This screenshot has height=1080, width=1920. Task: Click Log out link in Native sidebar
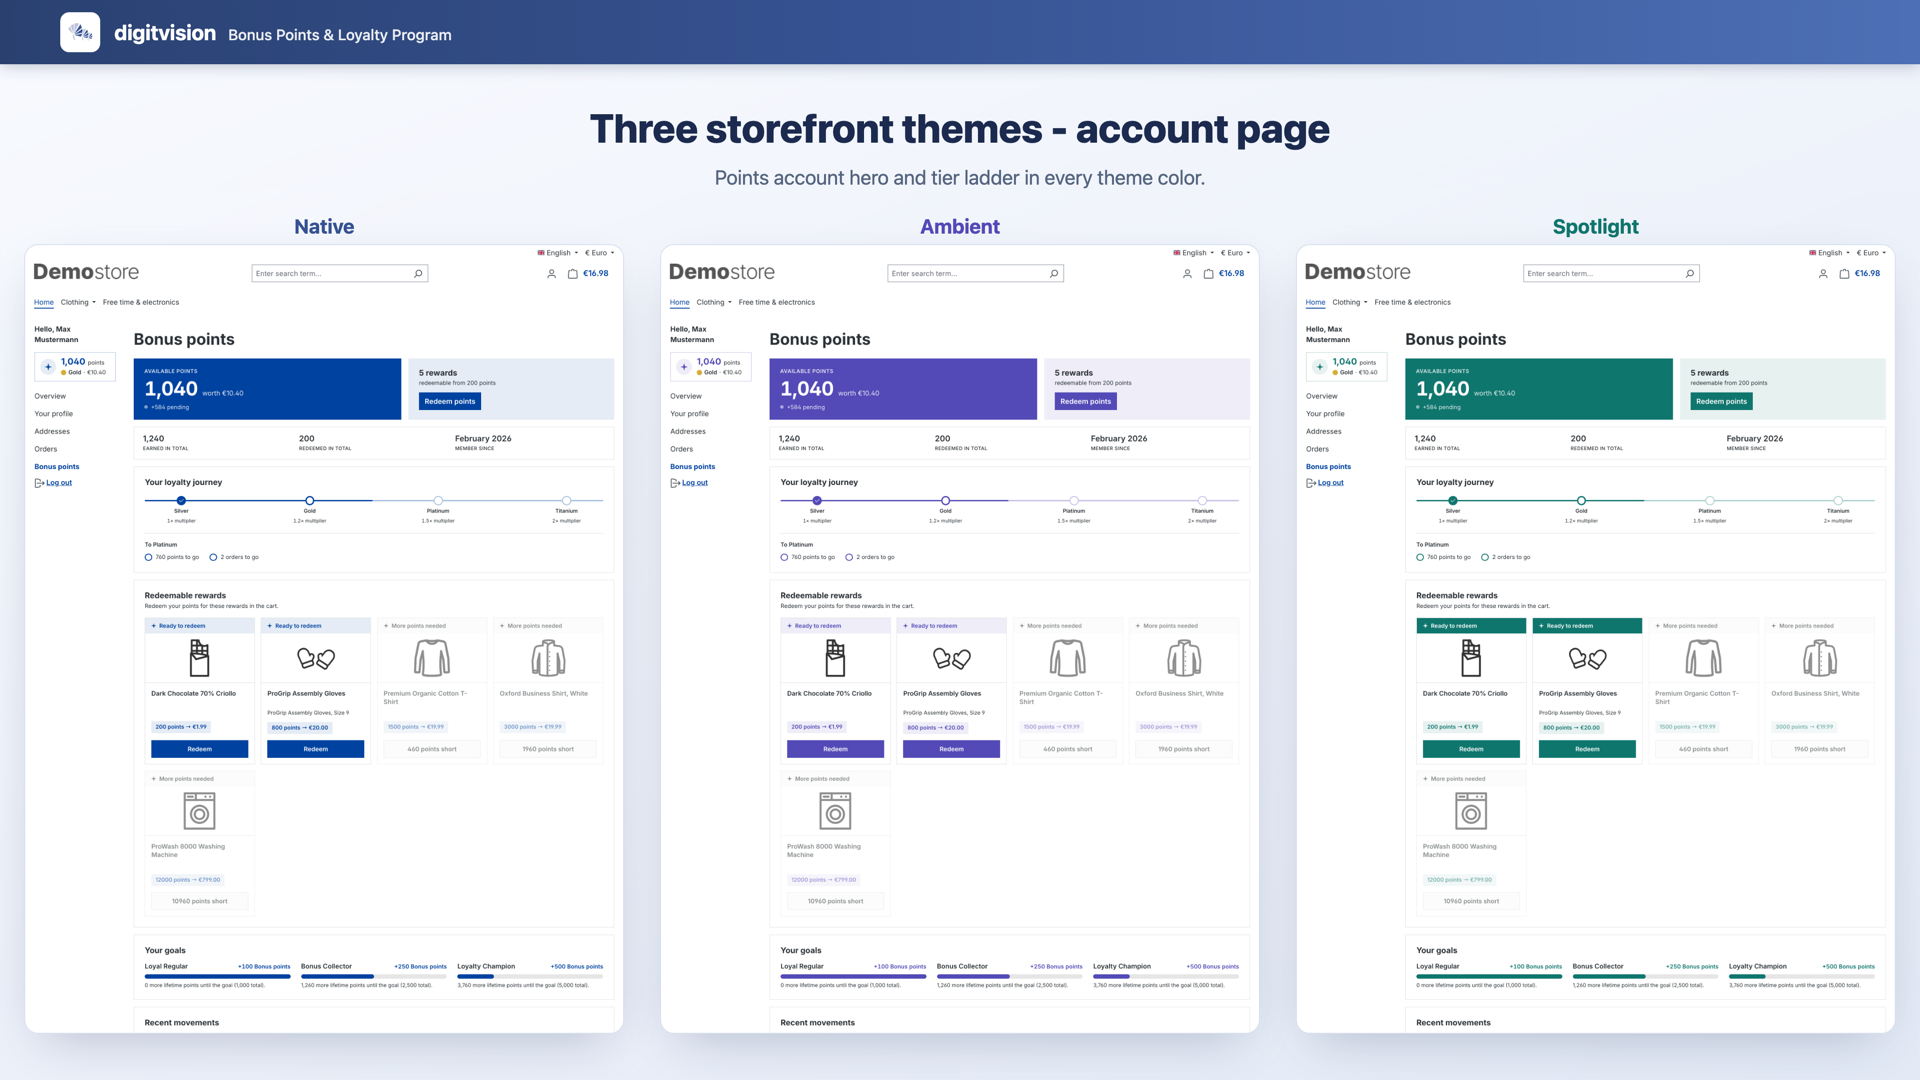[59, 483]
